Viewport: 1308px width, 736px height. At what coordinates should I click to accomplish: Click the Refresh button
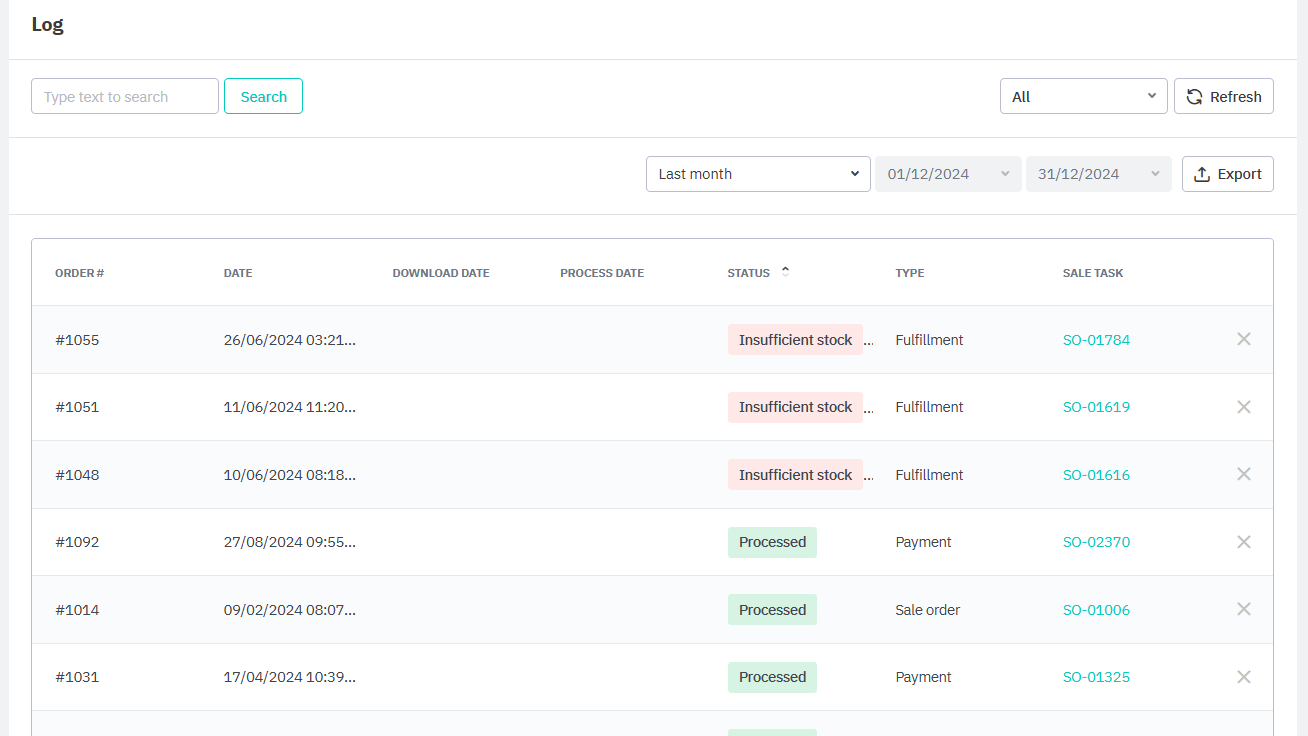[1224, 96]
